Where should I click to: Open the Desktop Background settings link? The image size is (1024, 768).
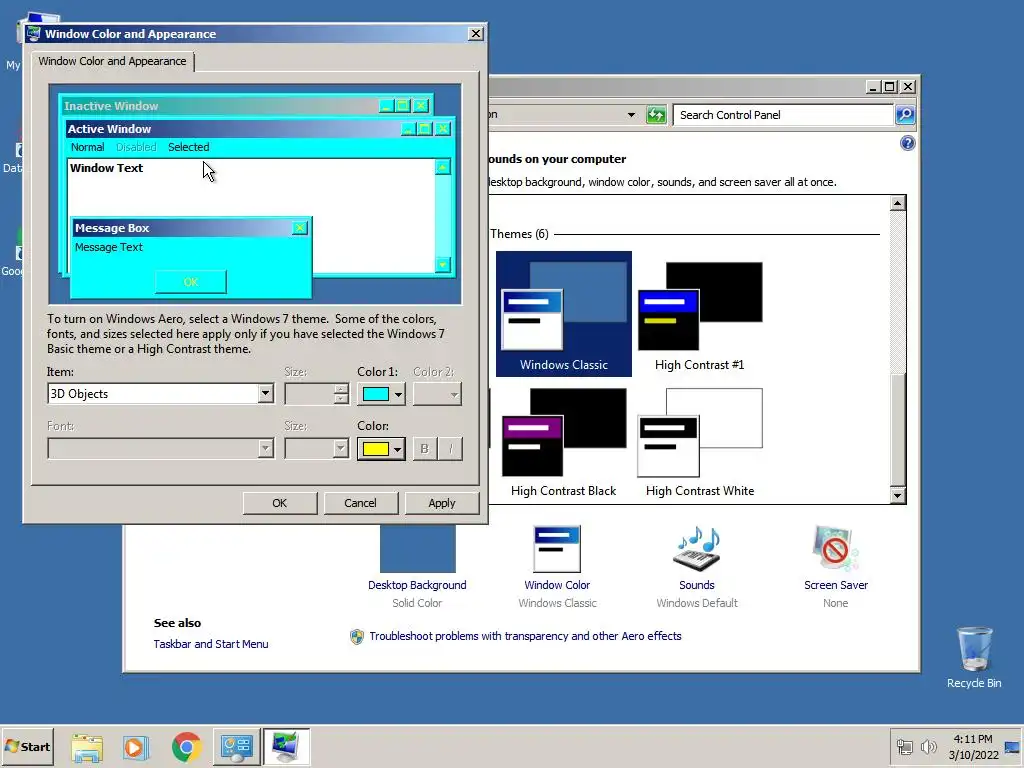417,585
